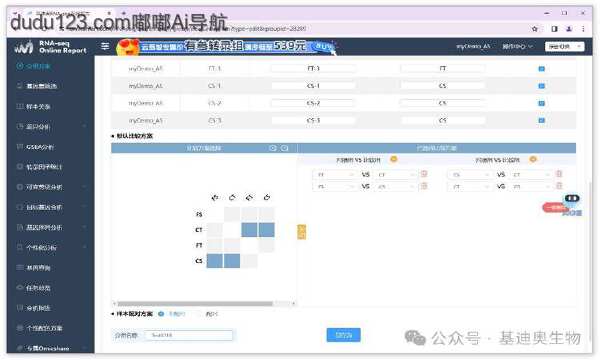Toggle the checkbox for sample CS-1

pyautogui.click(x=541, y=86)
